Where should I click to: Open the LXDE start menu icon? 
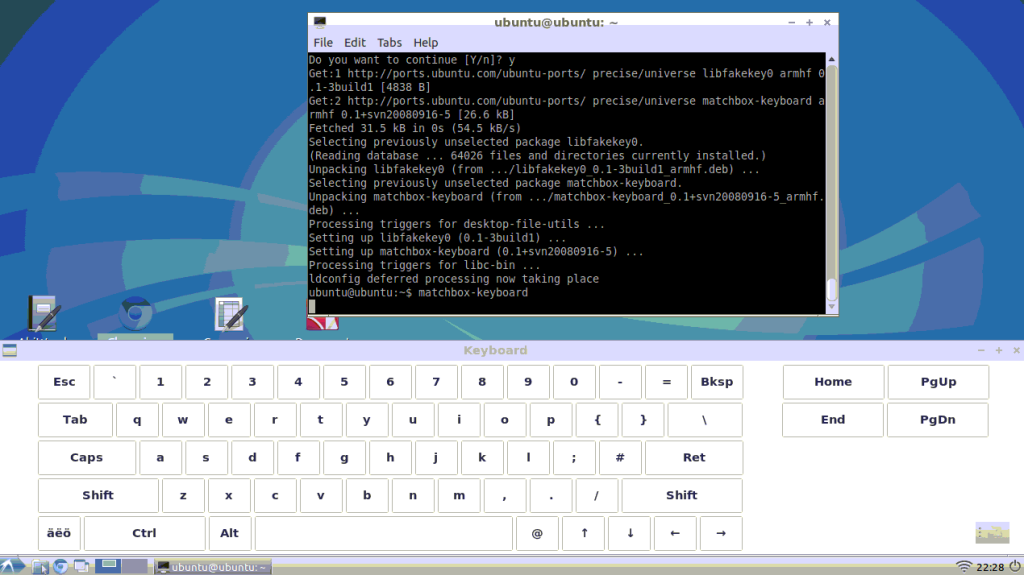12,566
